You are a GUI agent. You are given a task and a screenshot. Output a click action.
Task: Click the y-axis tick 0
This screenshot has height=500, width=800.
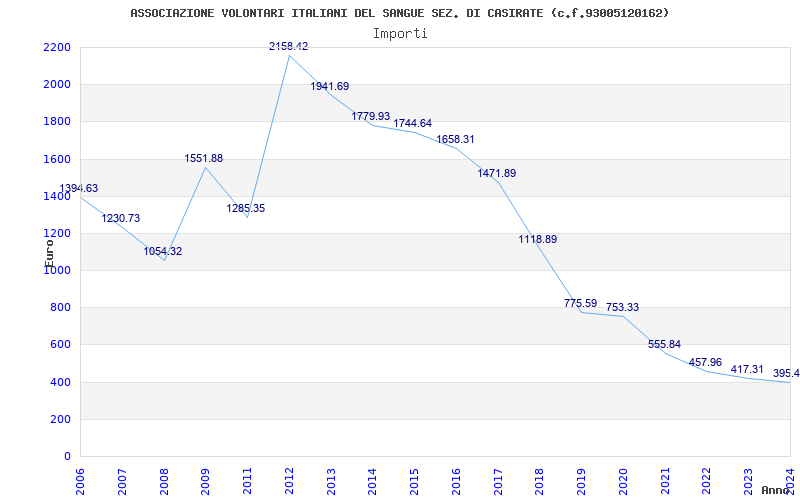[x=68, y=457]
